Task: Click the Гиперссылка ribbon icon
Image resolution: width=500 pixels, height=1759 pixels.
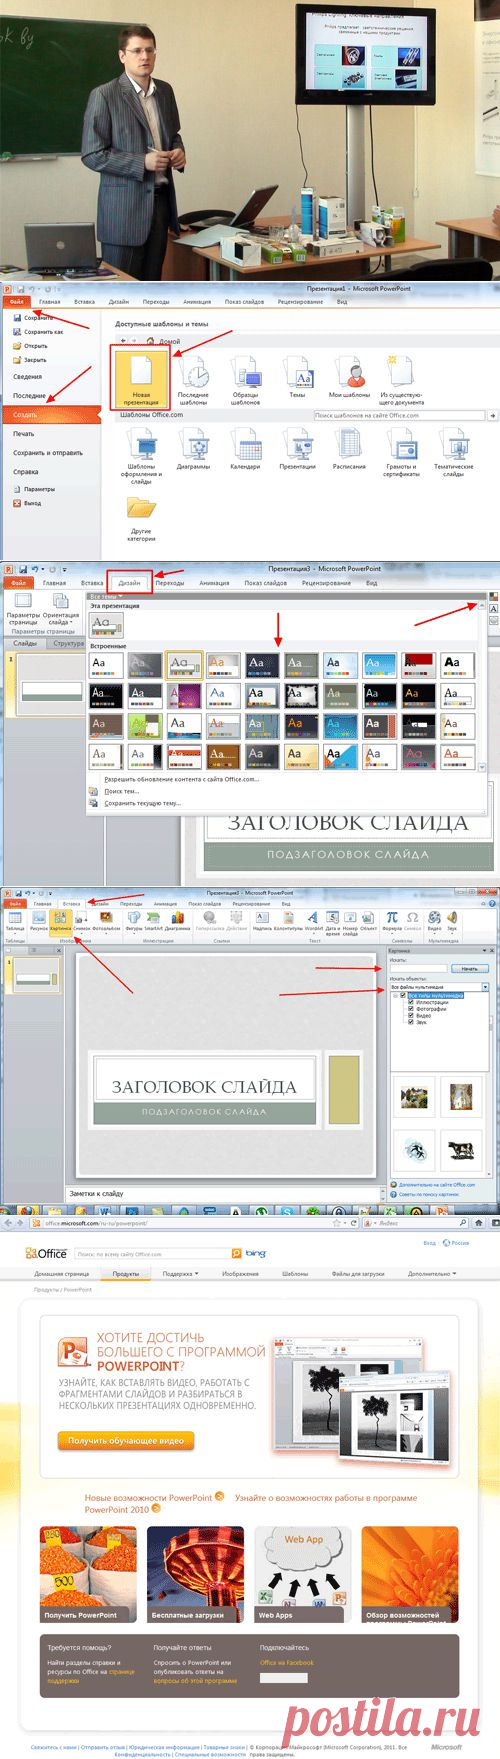Action: pos(209,920)
